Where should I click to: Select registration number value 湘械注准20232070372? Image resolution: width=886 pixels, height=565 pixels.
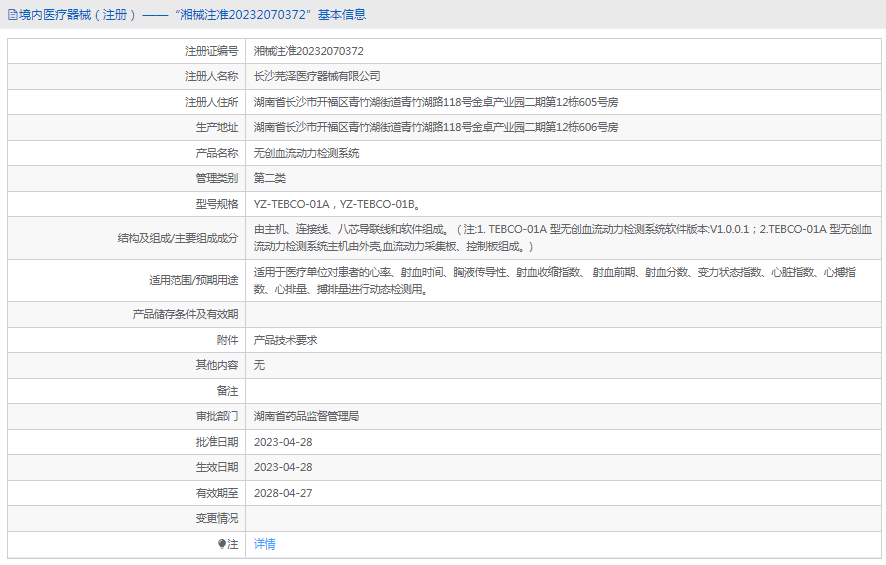point(309,51)
